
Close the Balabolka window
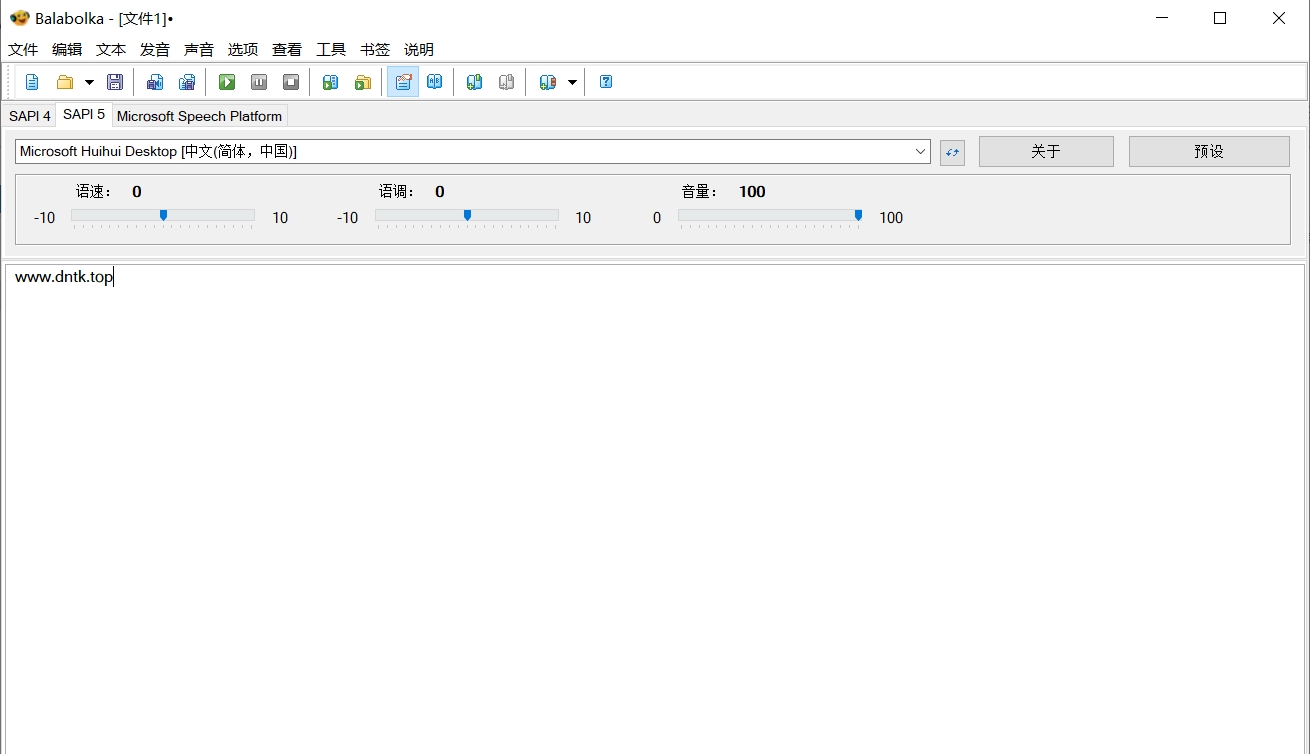click(1279, 18)
